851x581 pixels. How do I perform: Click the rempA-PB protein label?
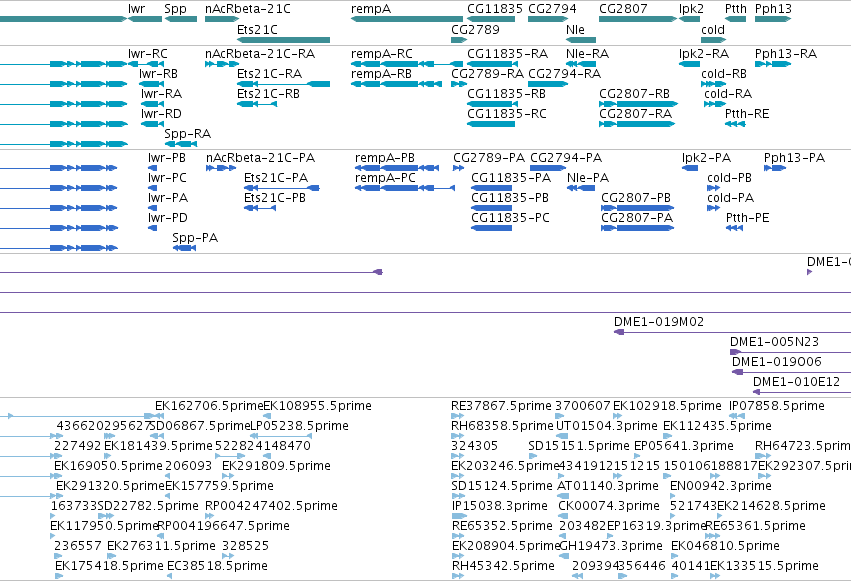pos(385,158)
